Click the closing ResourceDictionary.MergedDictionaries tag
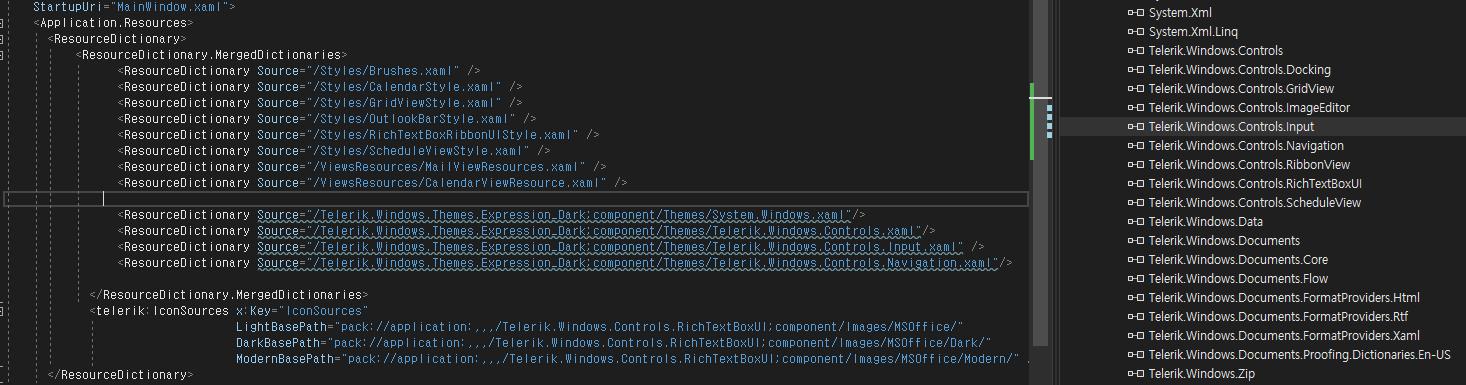This screenshot has height=385, width=1466. click(228, 295)
